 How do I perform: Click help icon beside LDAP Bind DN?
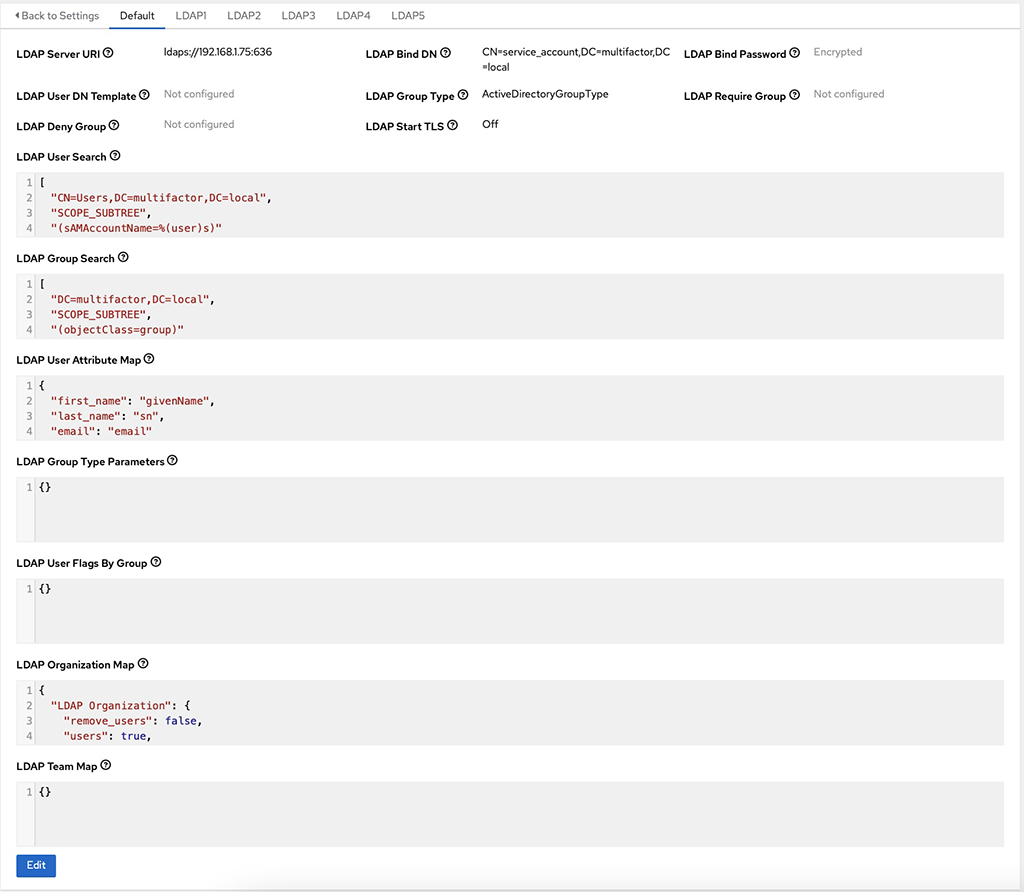(446, 53)
